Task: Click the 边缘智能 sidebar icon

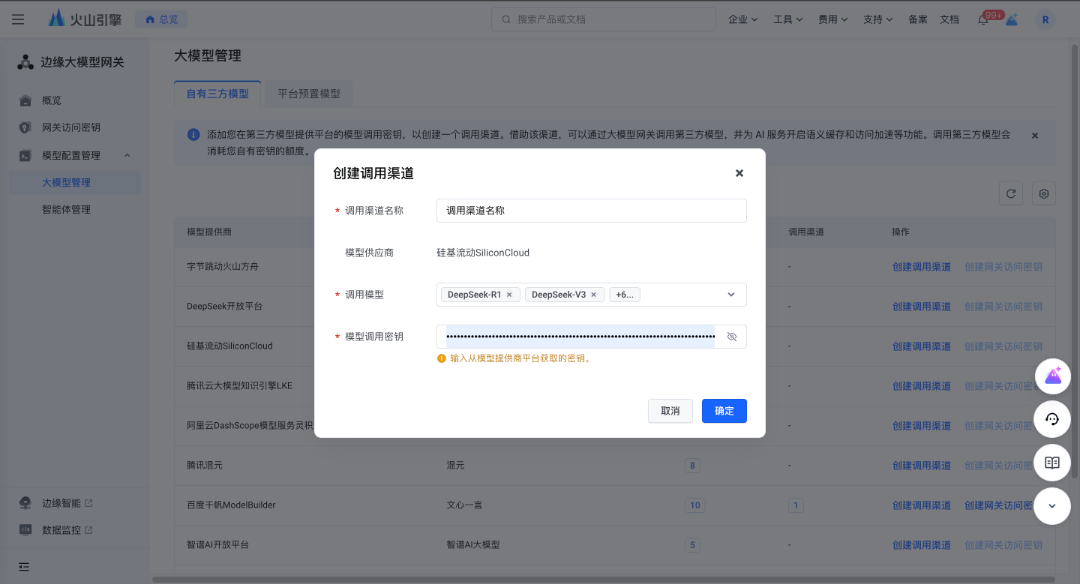Action: coord(25,503)
